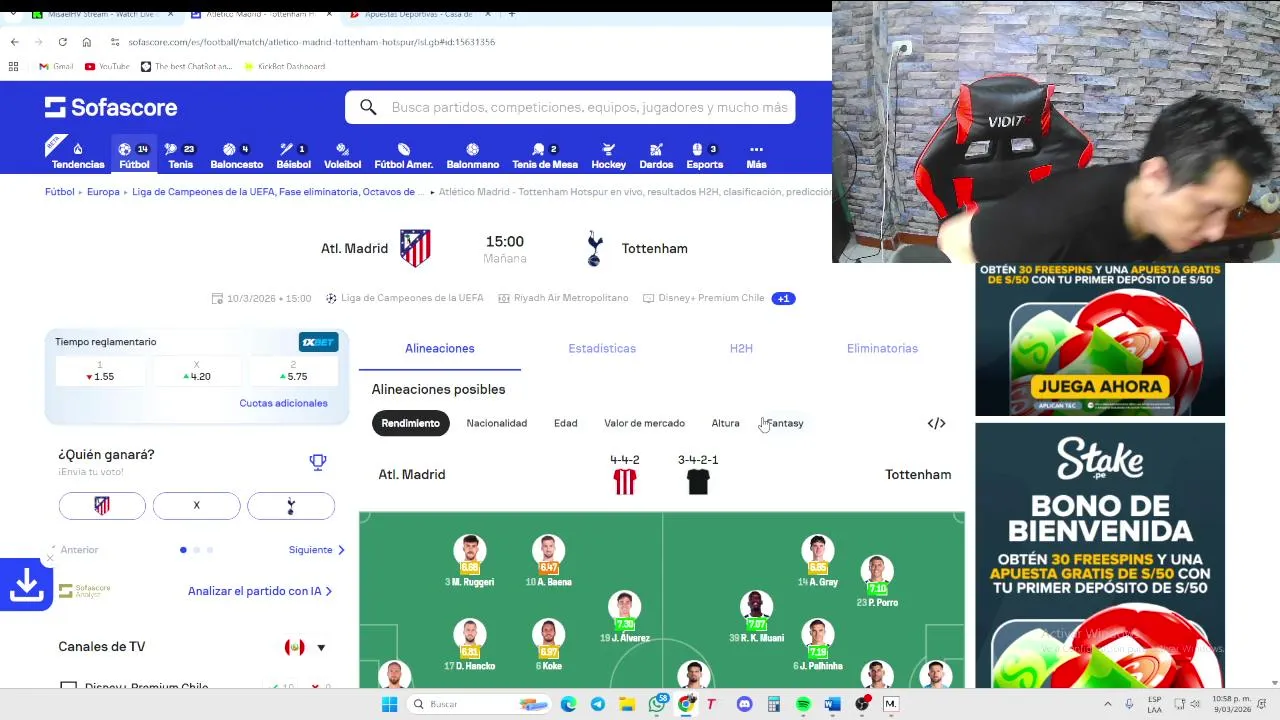
Task: Open the Tenis de Mesa section
Action: pyautogui.click(x=545, y=156)
